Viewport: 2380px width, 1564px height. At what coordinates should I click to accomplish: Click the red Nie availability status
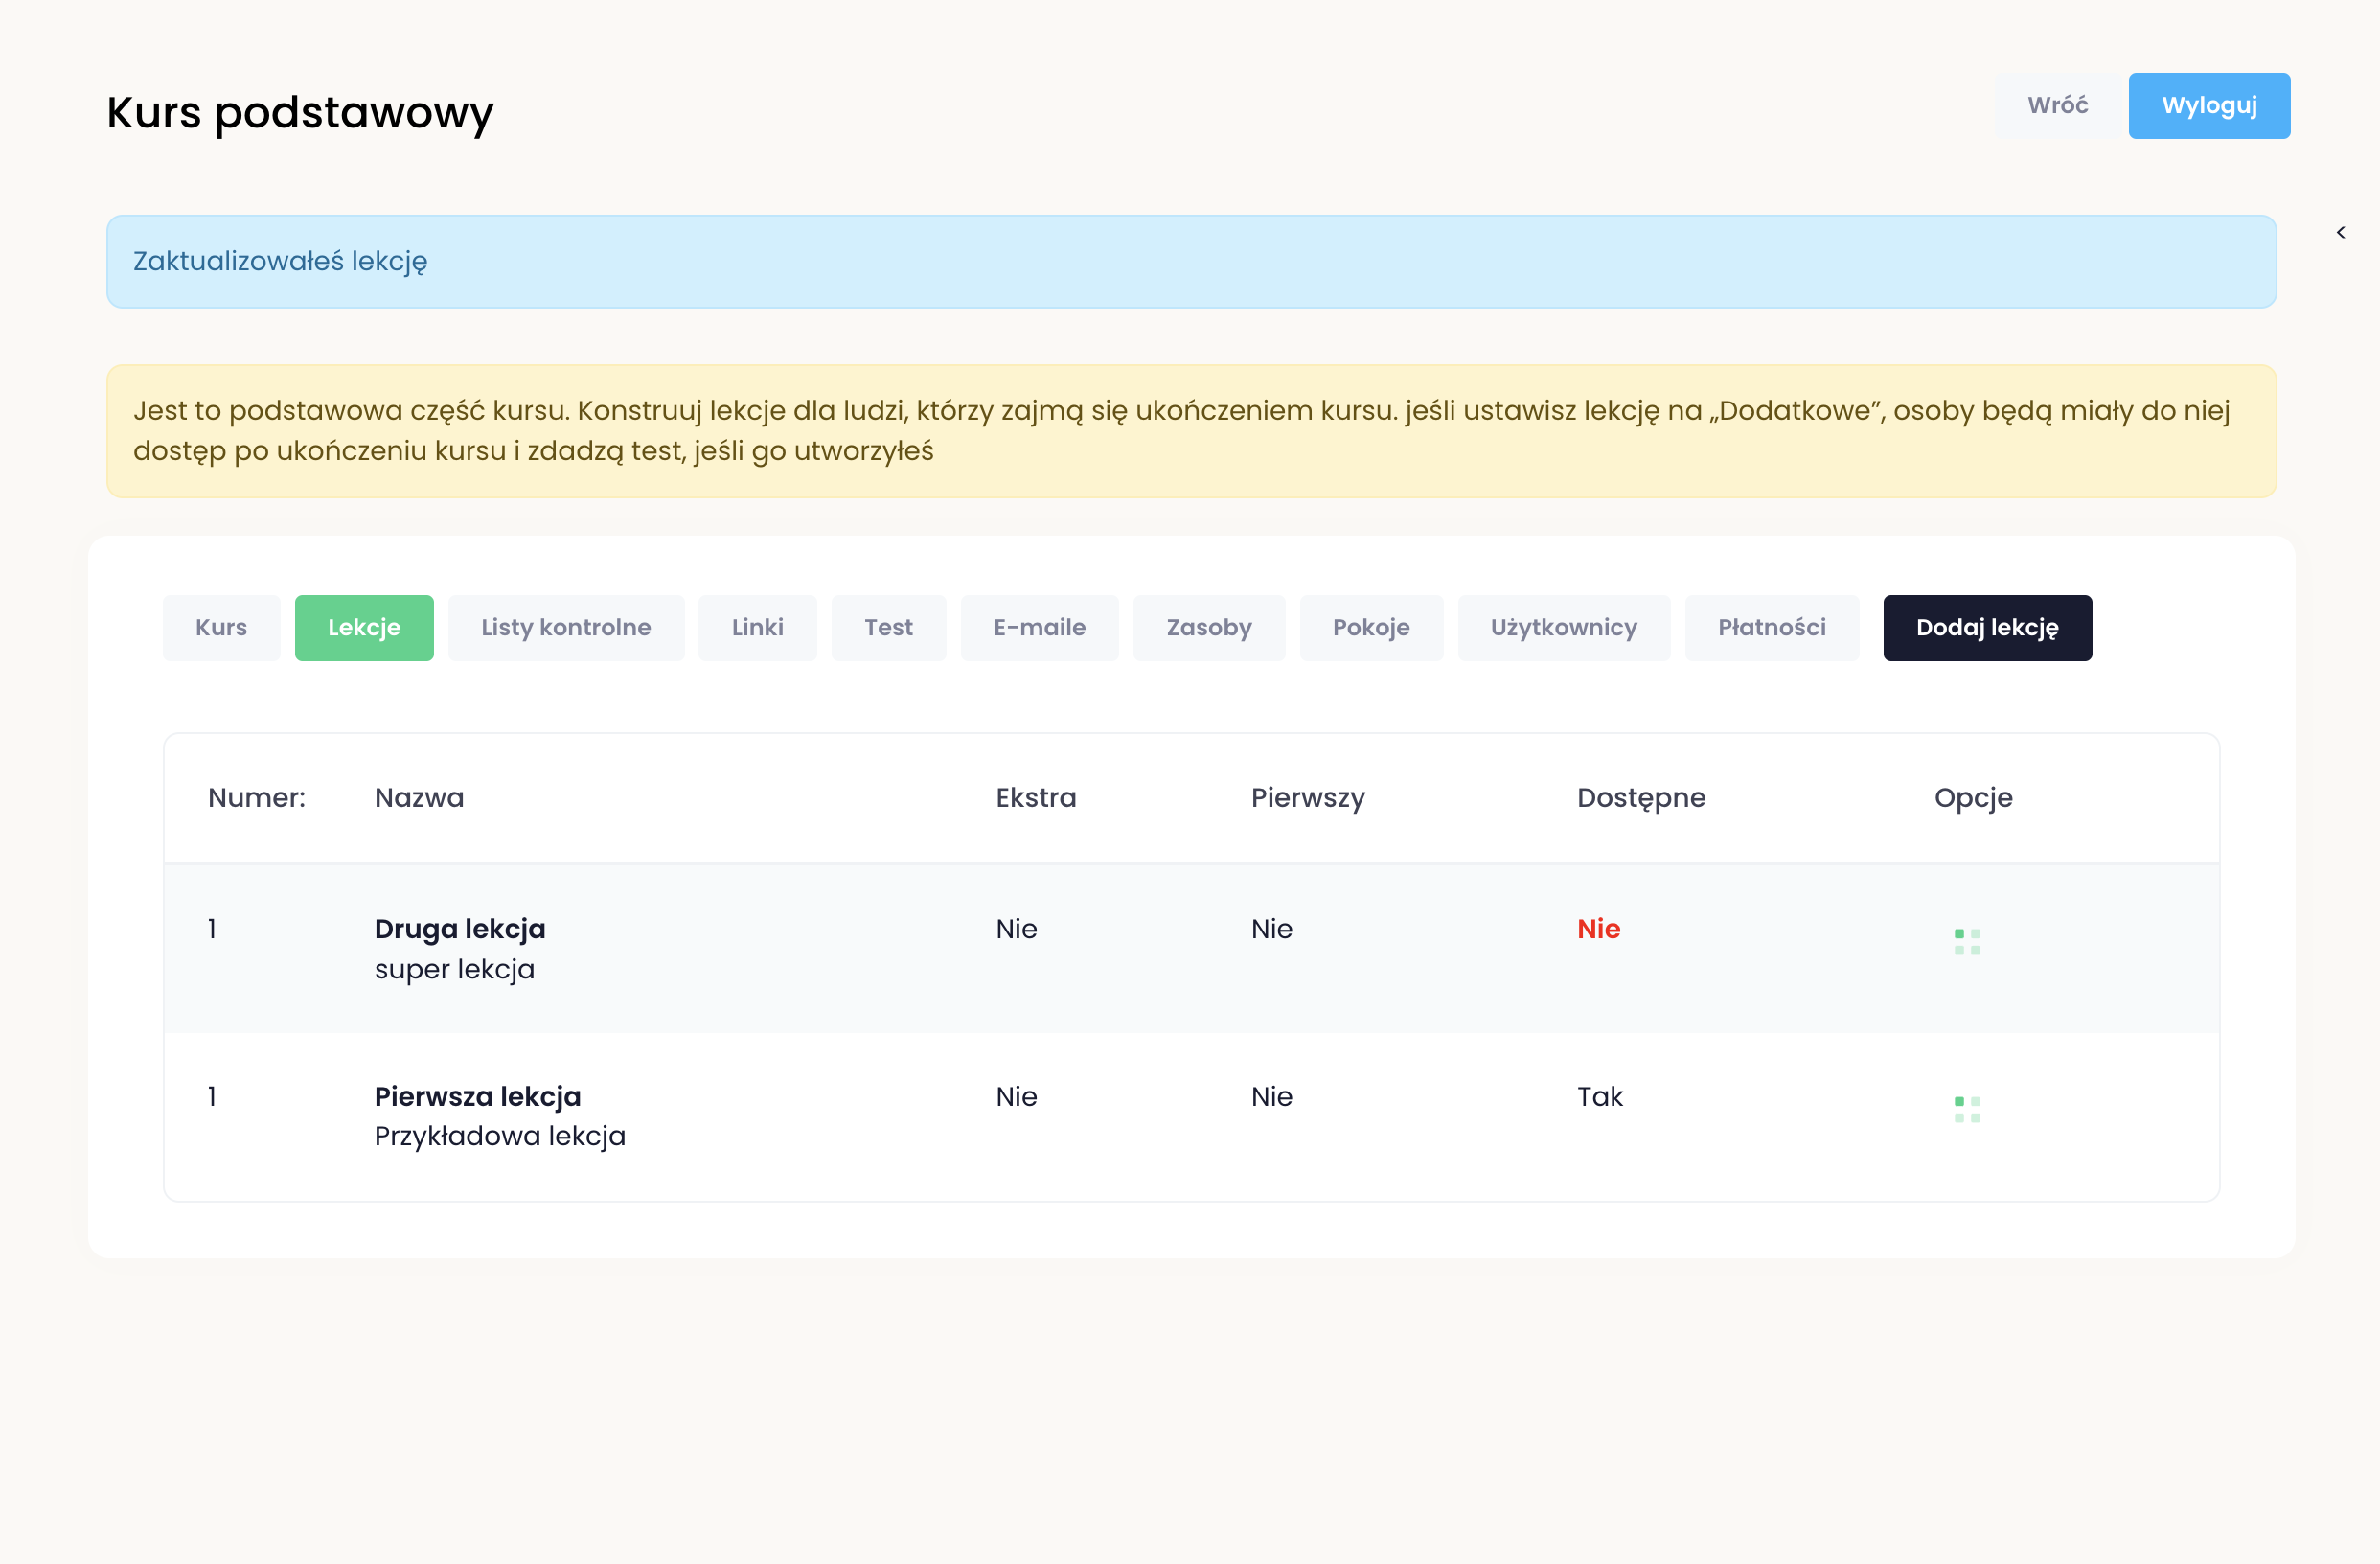1598,928
